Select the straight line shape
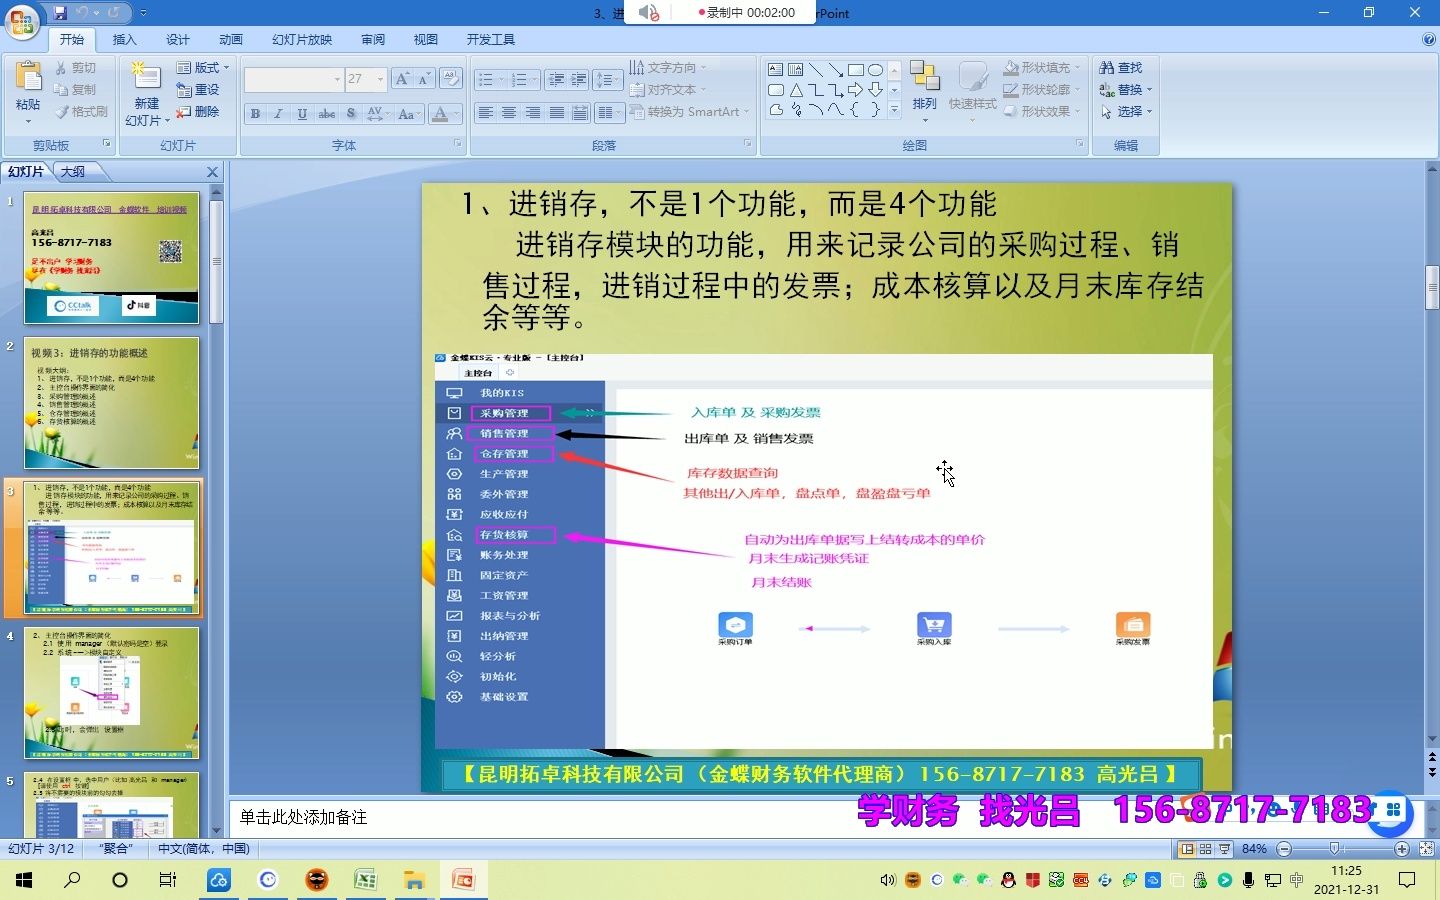The width and height of the screenshot is (1440, 900). point(816,70)
